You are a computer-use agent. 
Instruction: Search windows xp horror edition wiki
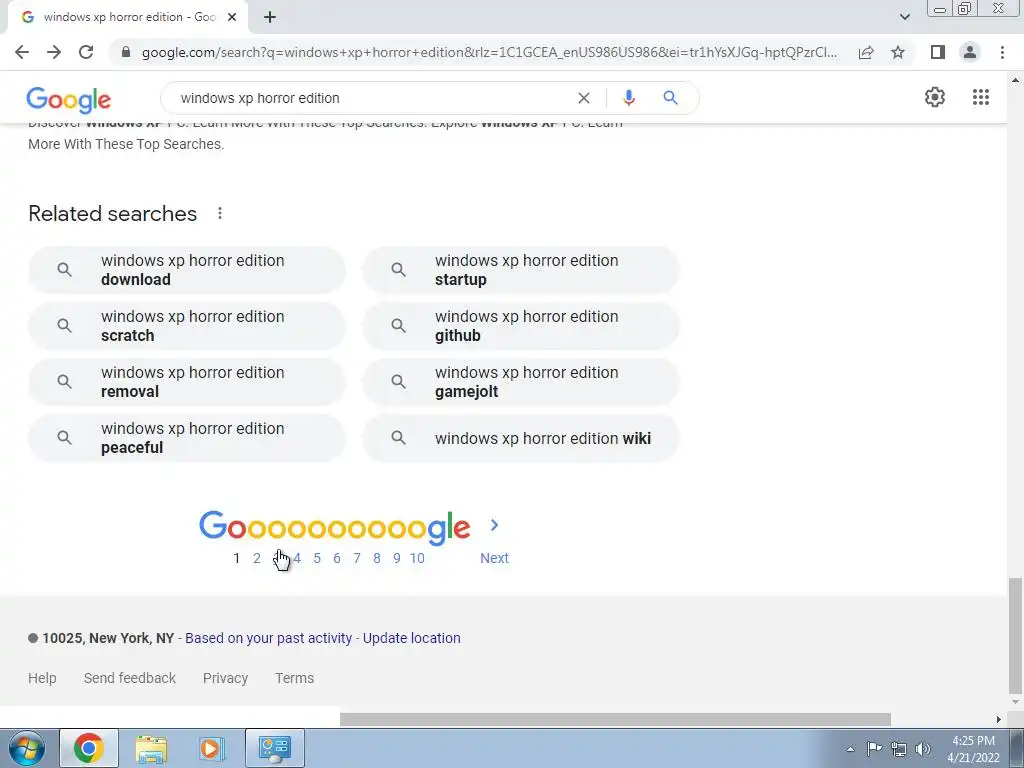click(x=521, y=438)
